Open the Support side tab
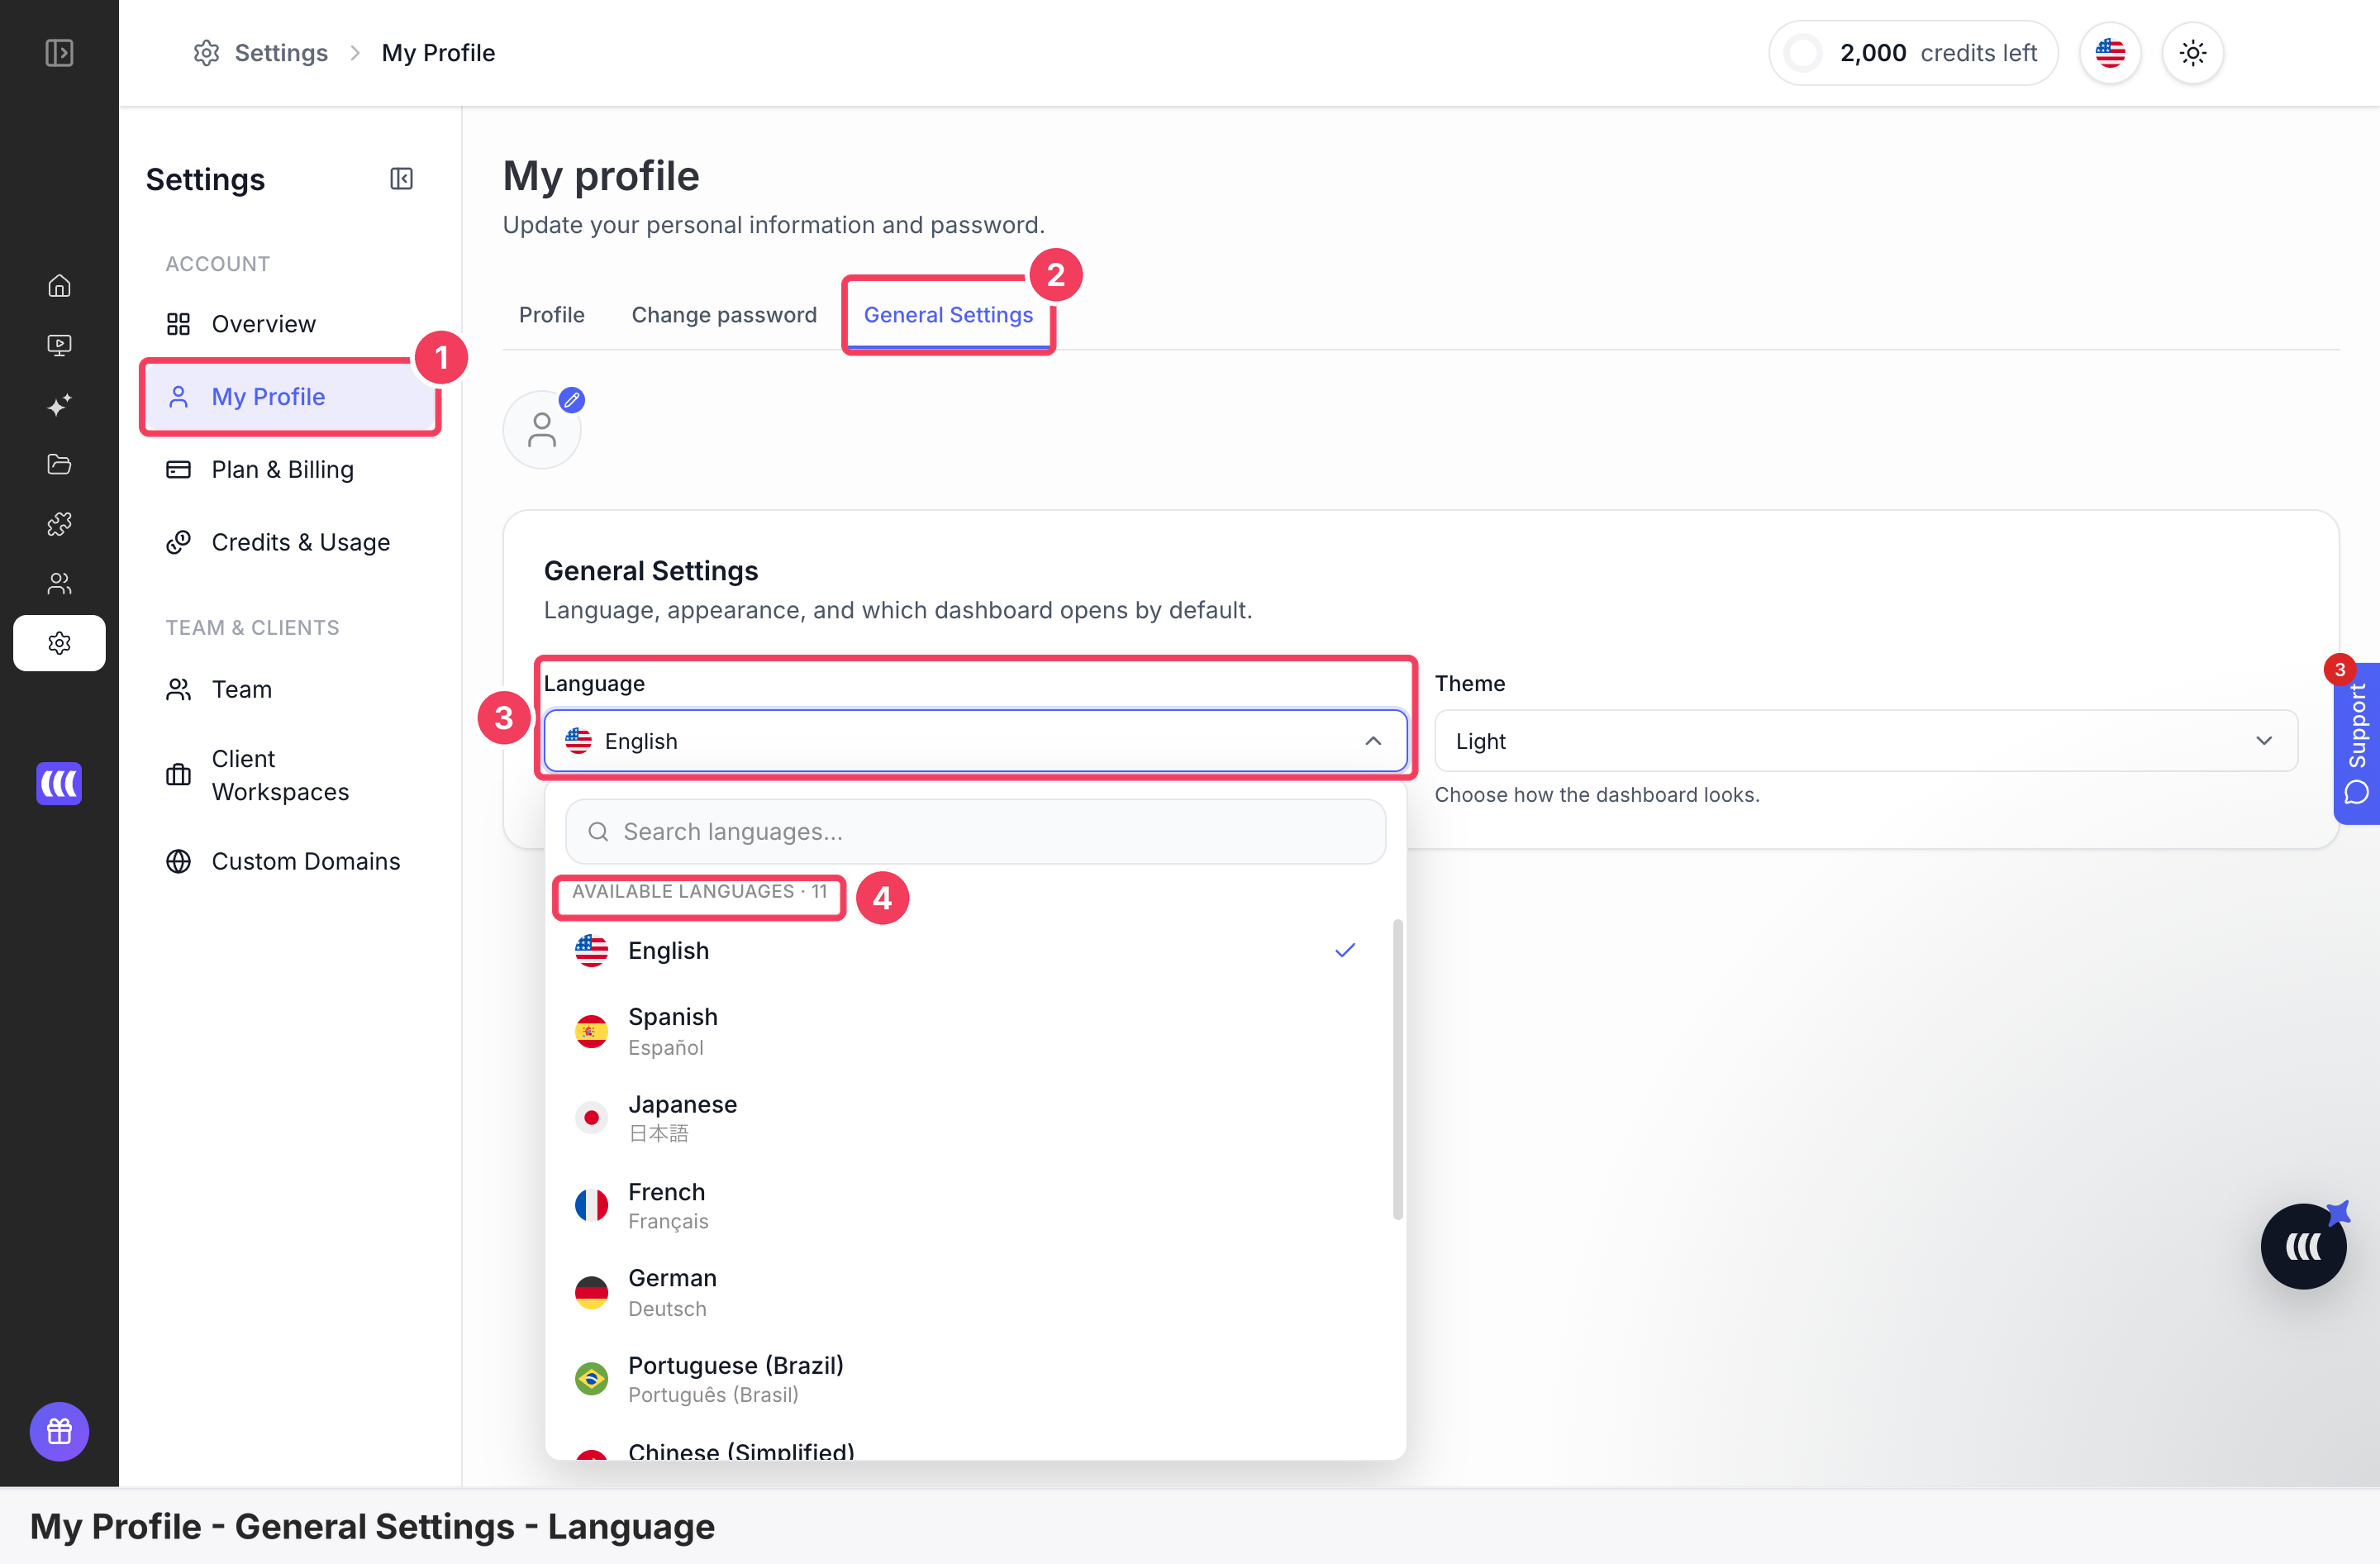The height and width of the screenshot is (1564, 2380). tap(2357, 743)
